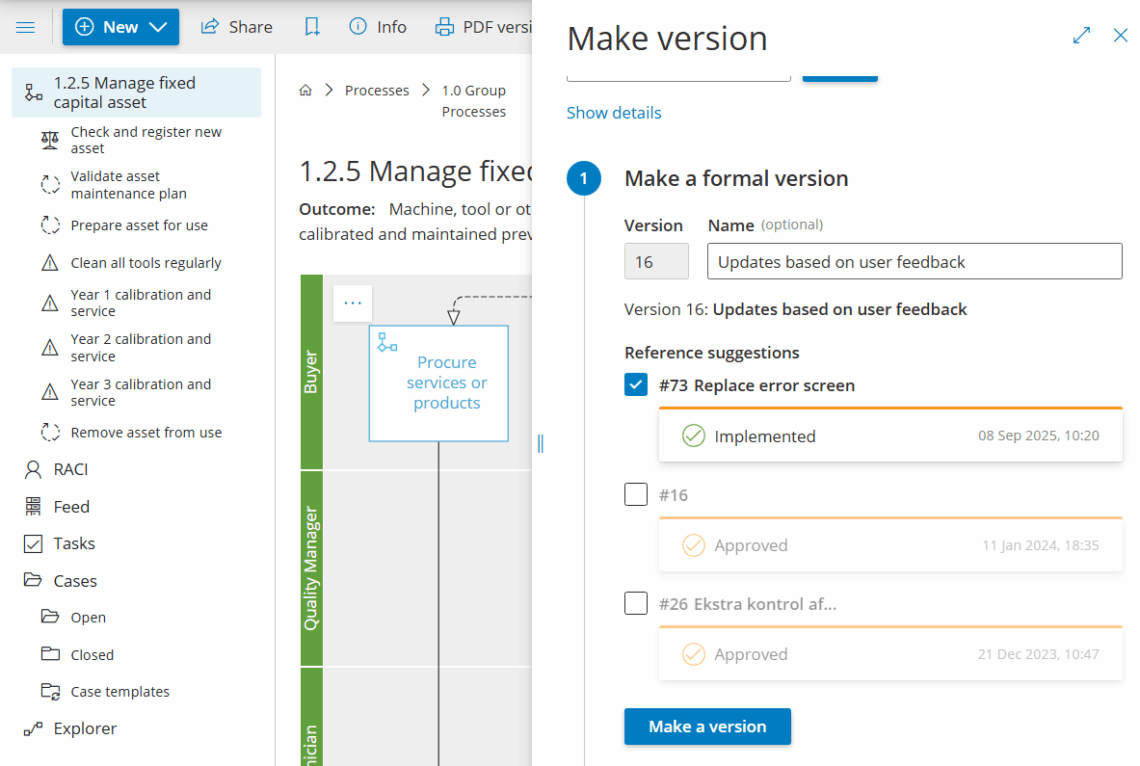Click the home breadcrumb icon
This screenshot has width=1140, height=766.
pyautogui.click(x=306, y=90)
